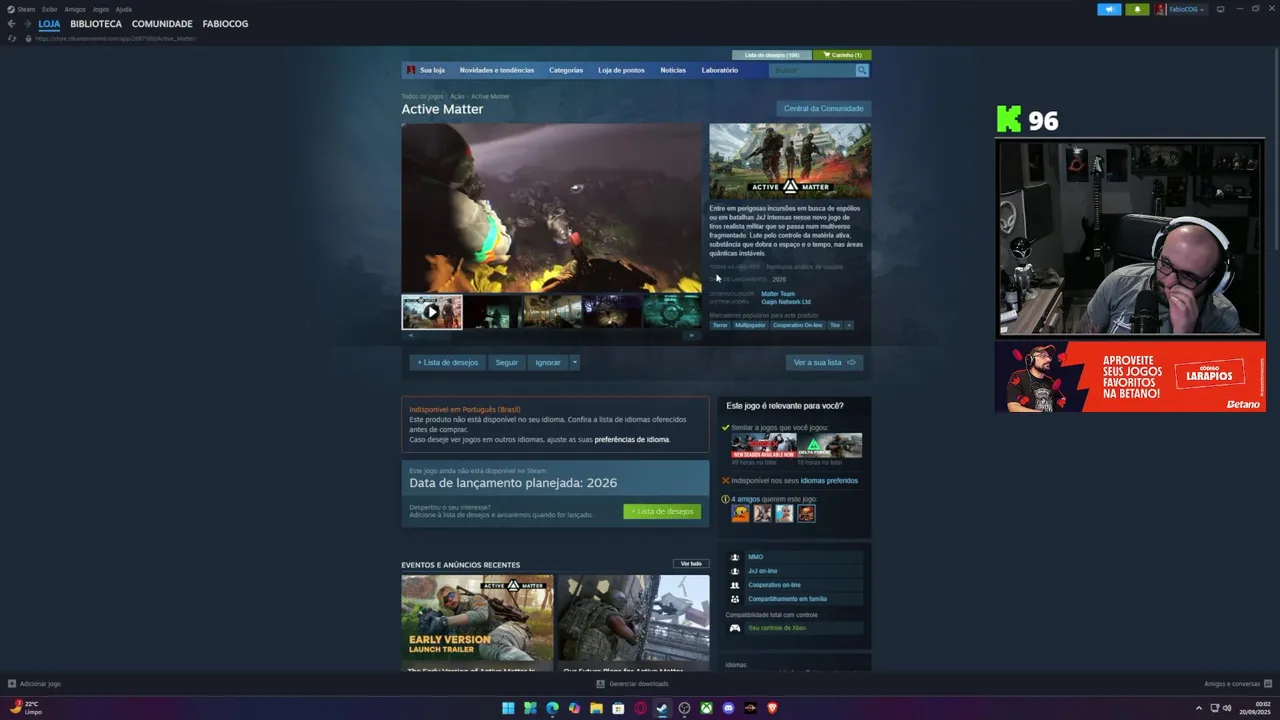Click Ver a sua lista button
Screen dimensions: 1280x720
[x=824, y=362]
